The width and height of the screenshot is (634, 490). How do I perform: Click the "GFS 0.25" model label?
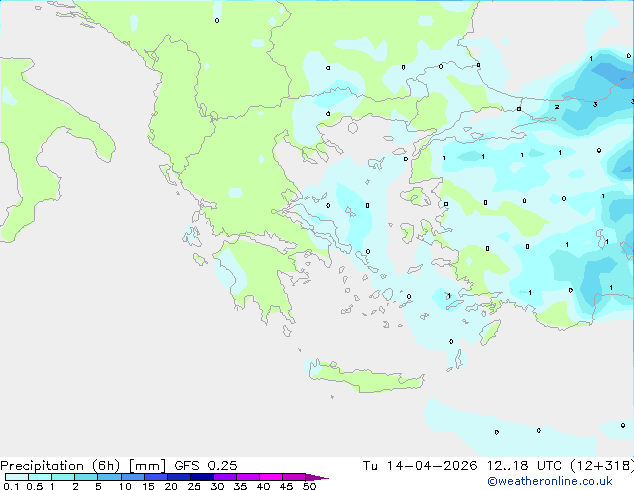(206, 466)
